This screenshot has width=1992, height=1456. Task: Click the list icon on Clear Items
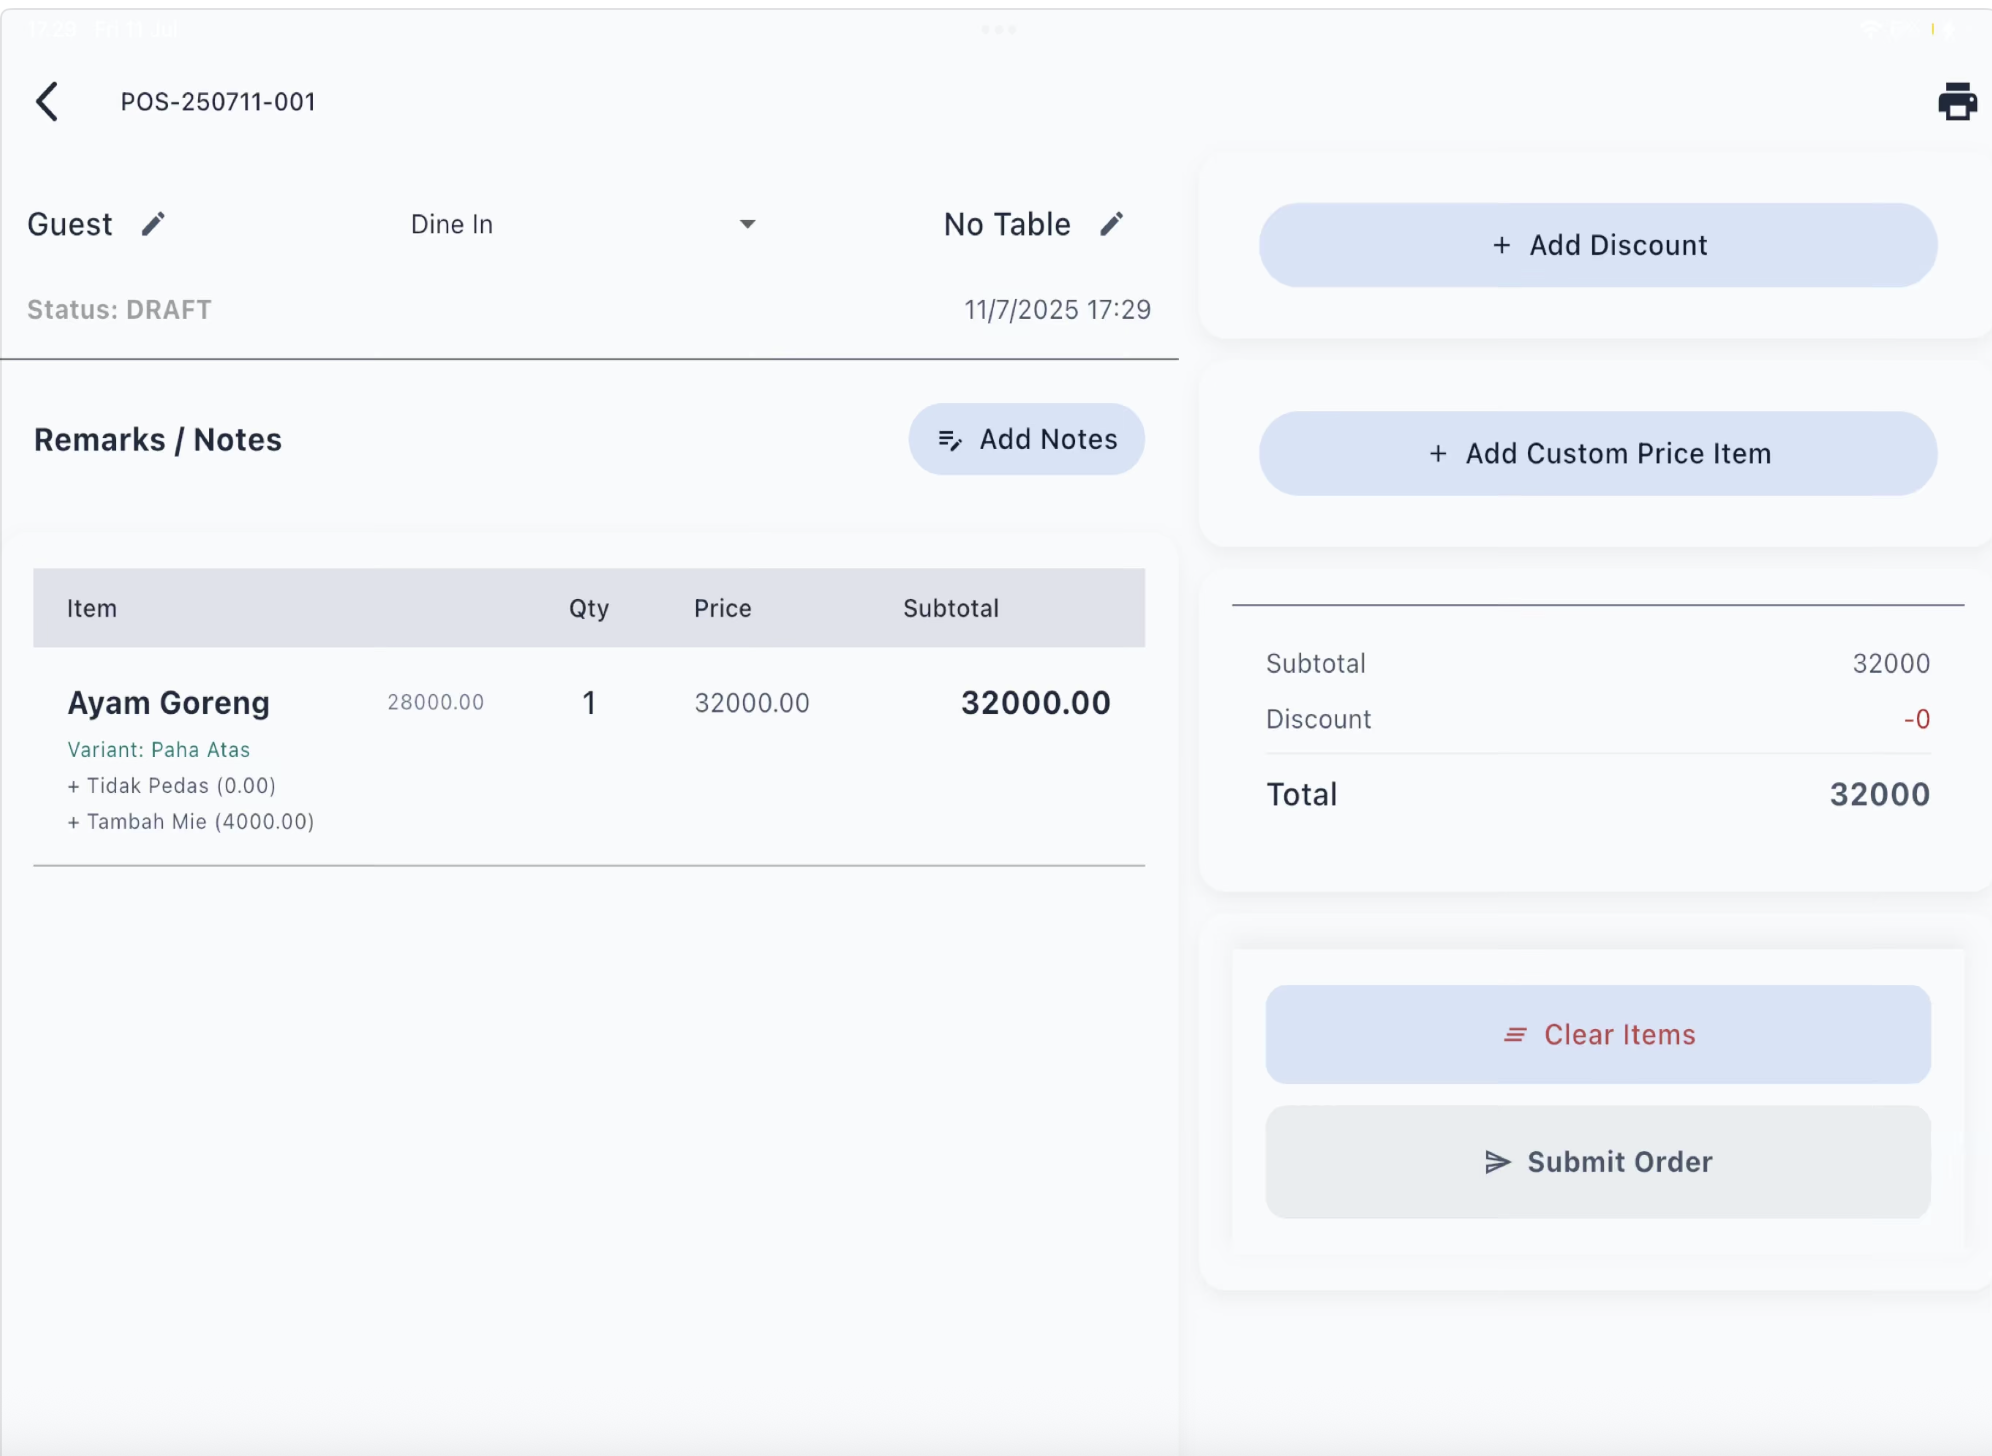click(1515, 1035)
